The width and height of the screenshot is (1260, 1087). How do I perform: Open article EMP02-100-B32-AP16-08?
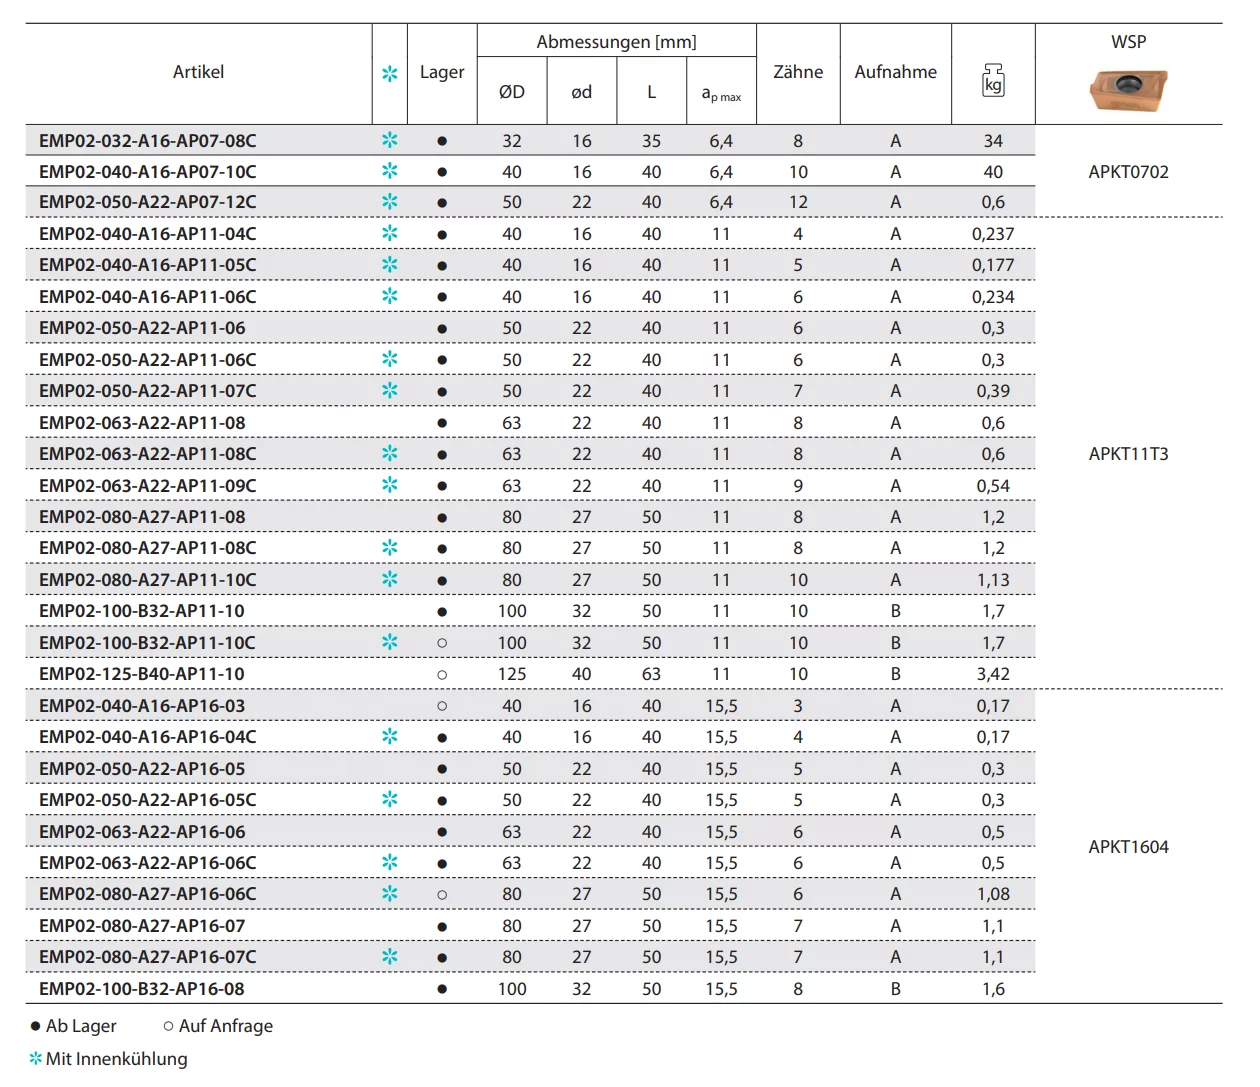(x=142, y=989)
